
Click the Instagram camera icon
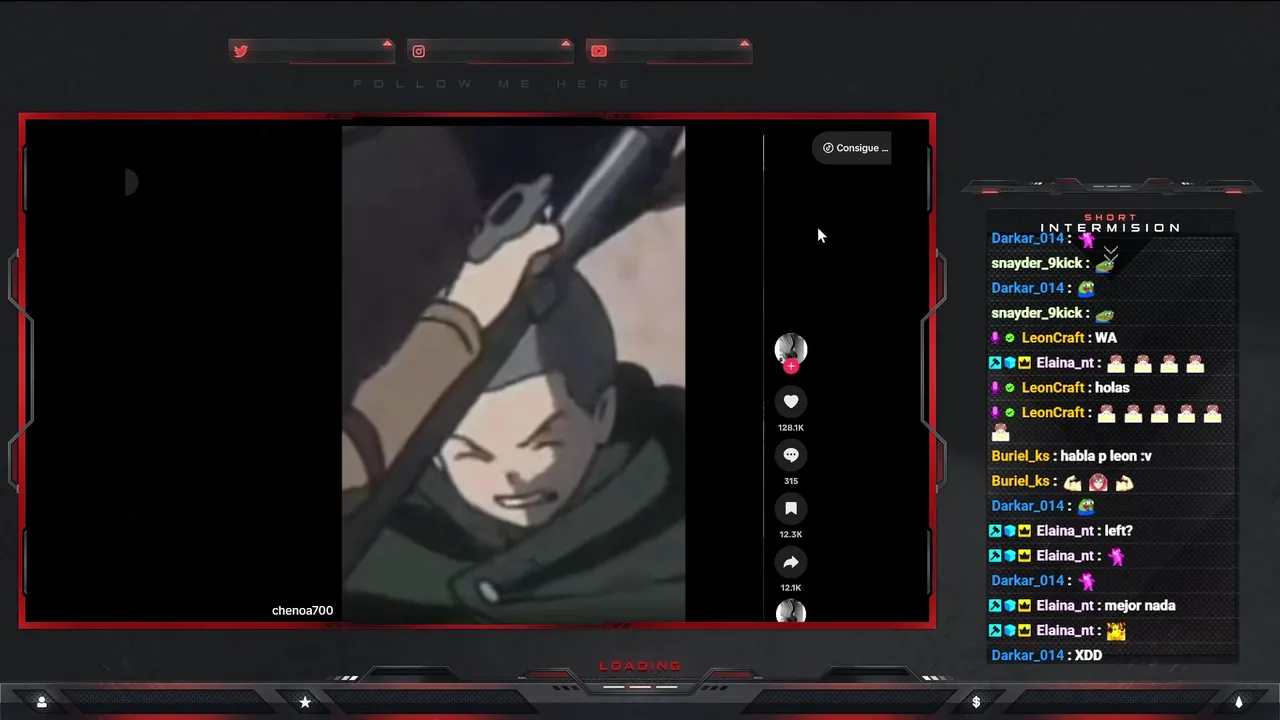point(419,51)
